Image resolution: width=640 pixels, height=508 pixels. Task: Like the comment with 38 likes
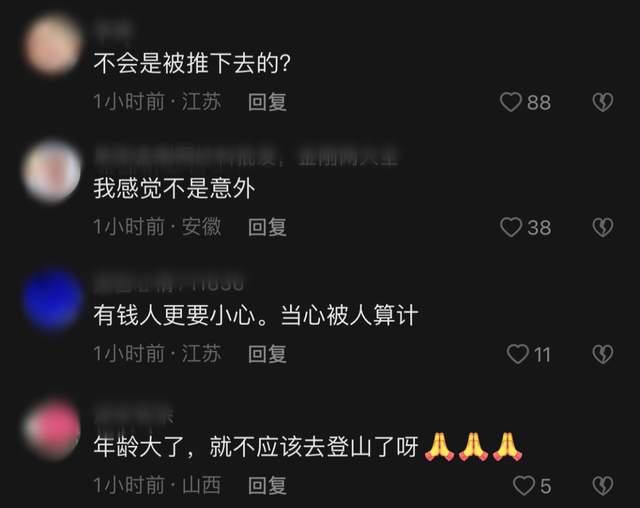point(511,227)
